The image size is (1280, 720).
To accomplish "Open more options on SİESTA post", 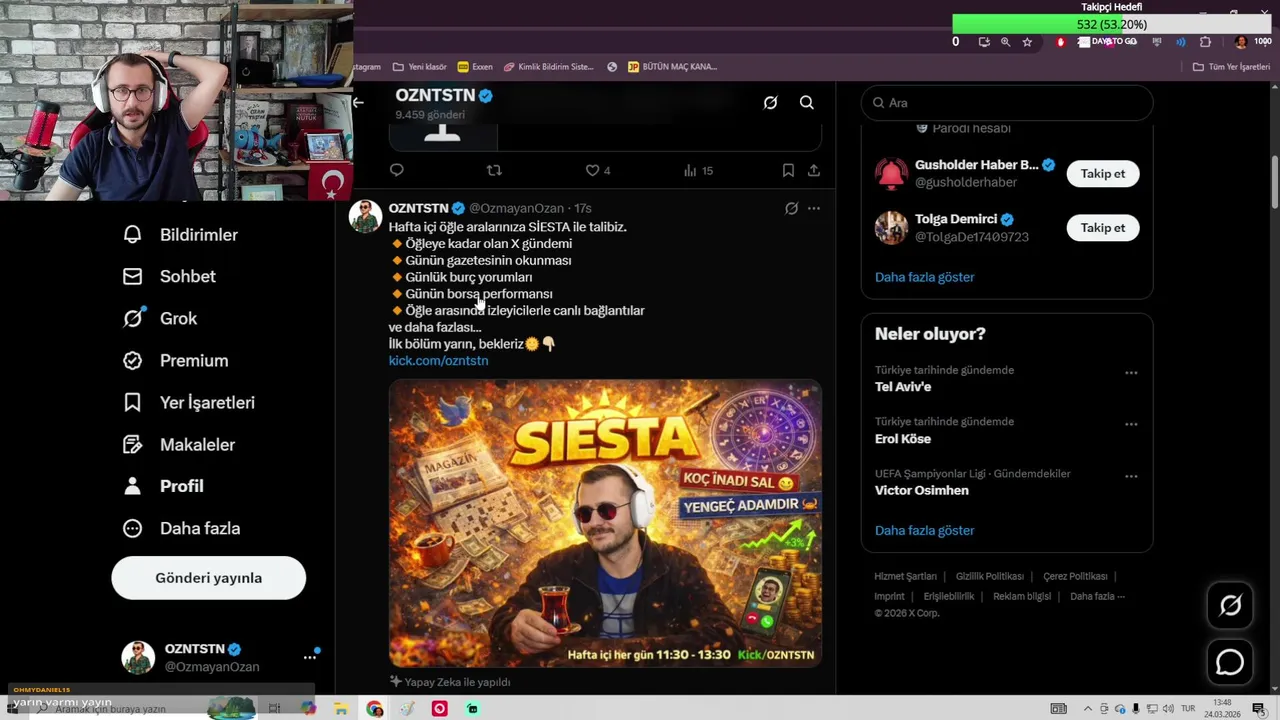I will [x=814, y=208].
